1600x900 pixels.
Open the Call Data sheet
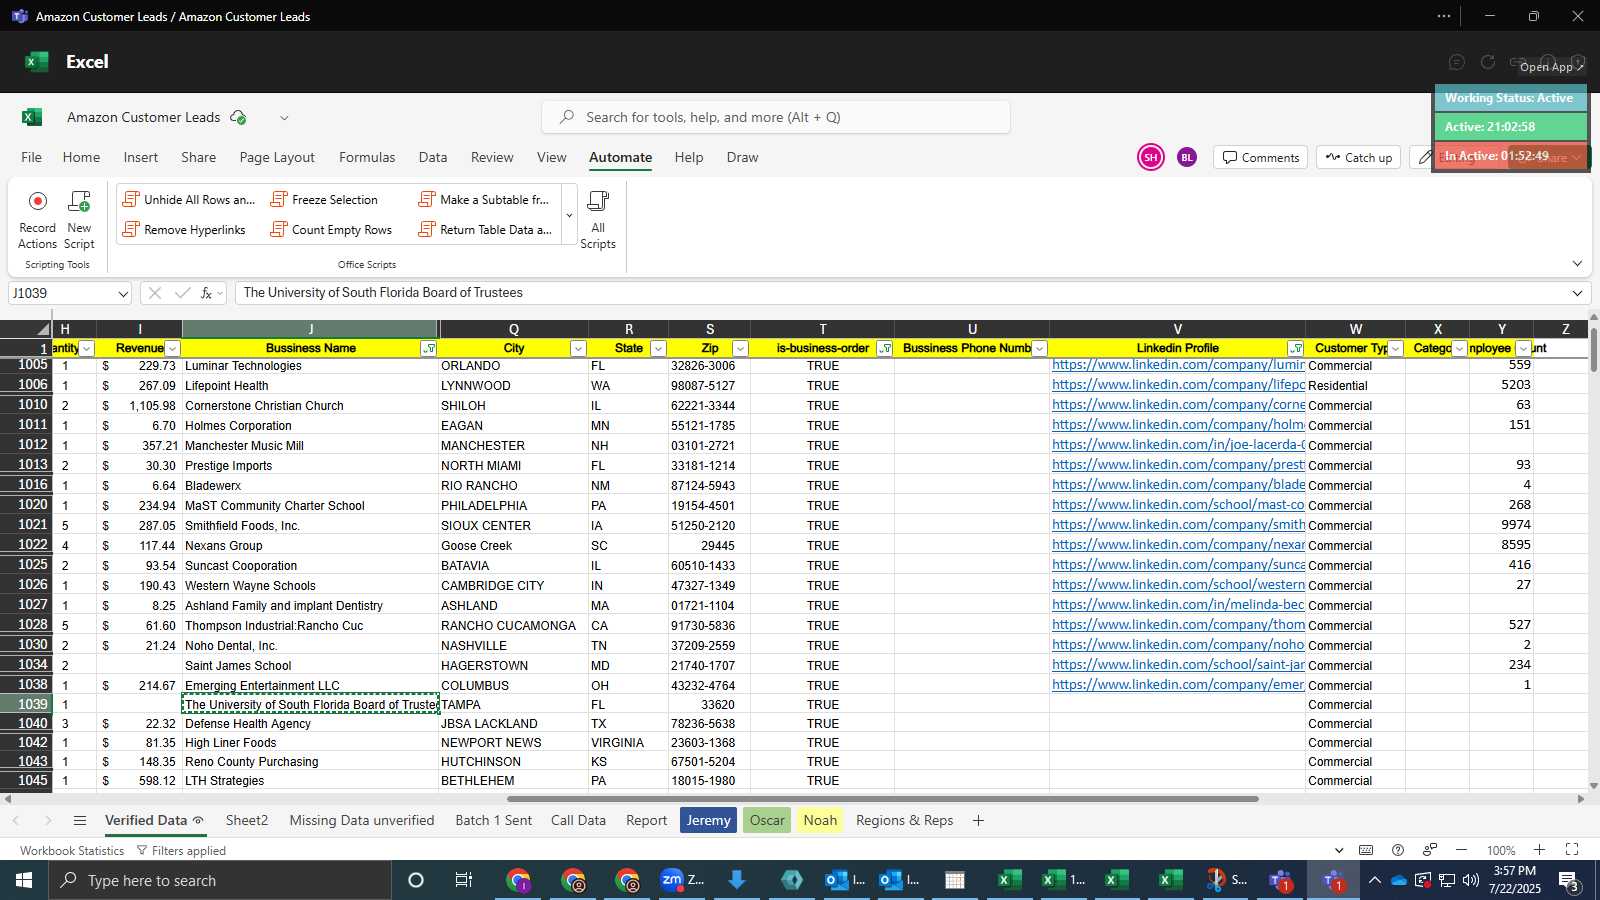[578, 820]
